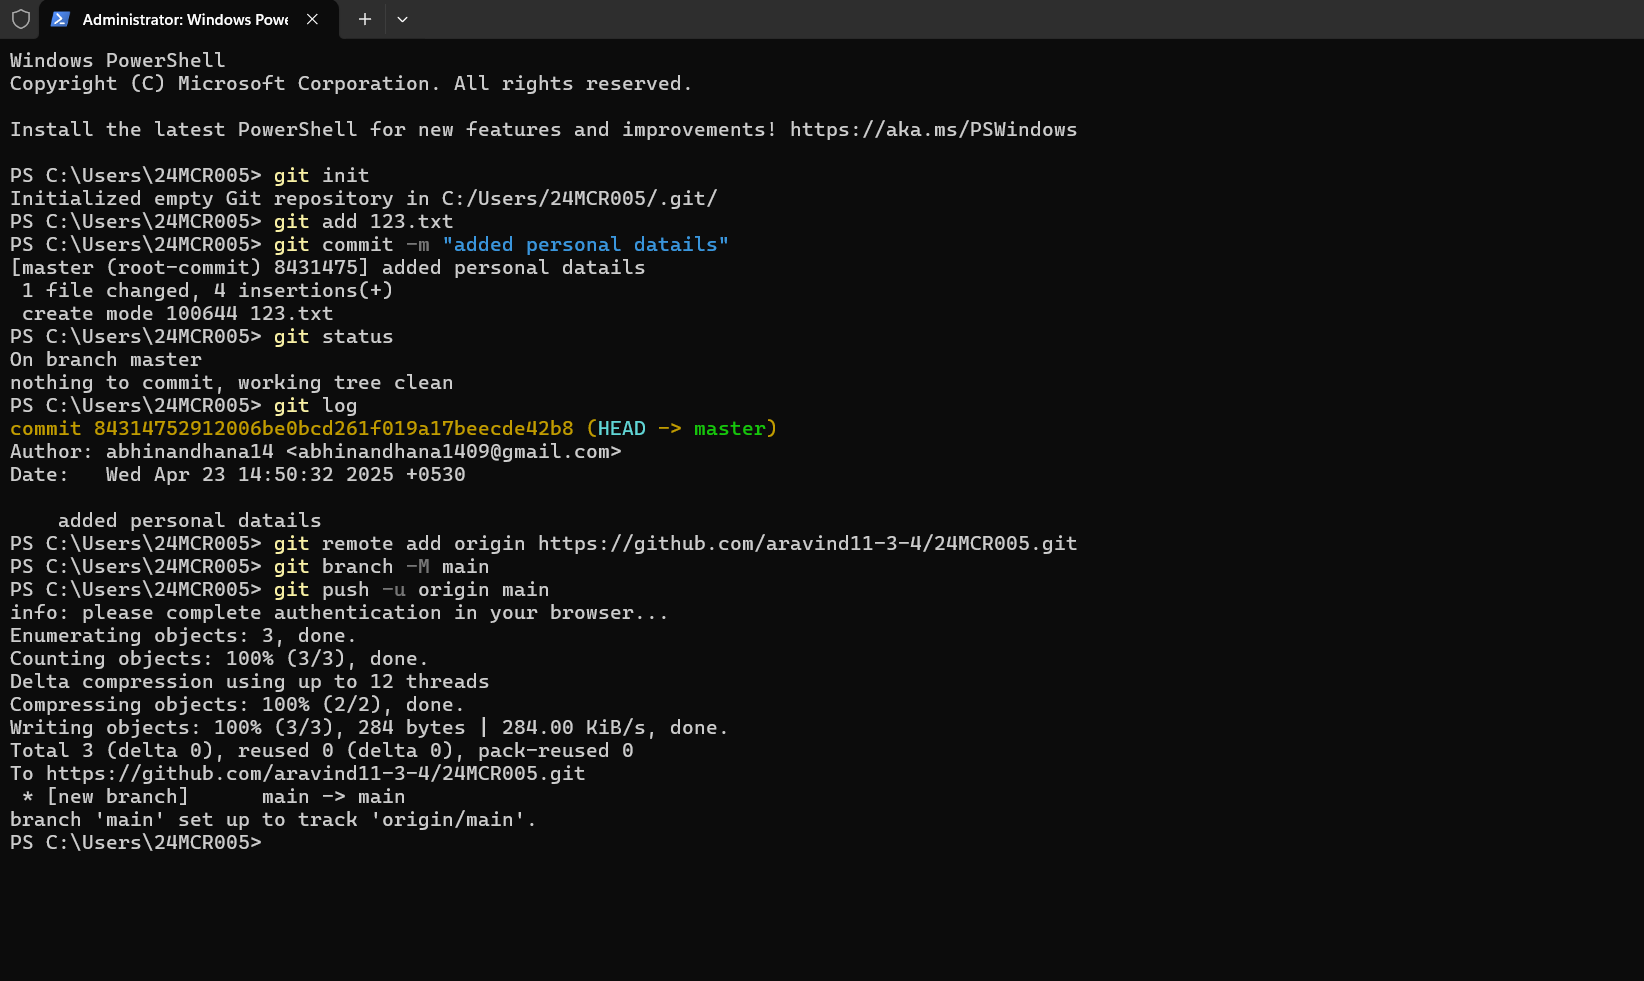
Task: Click the commit hash 84314752912006be0bcd261f019a17beecde42b8
Action: tap(334, 429)
